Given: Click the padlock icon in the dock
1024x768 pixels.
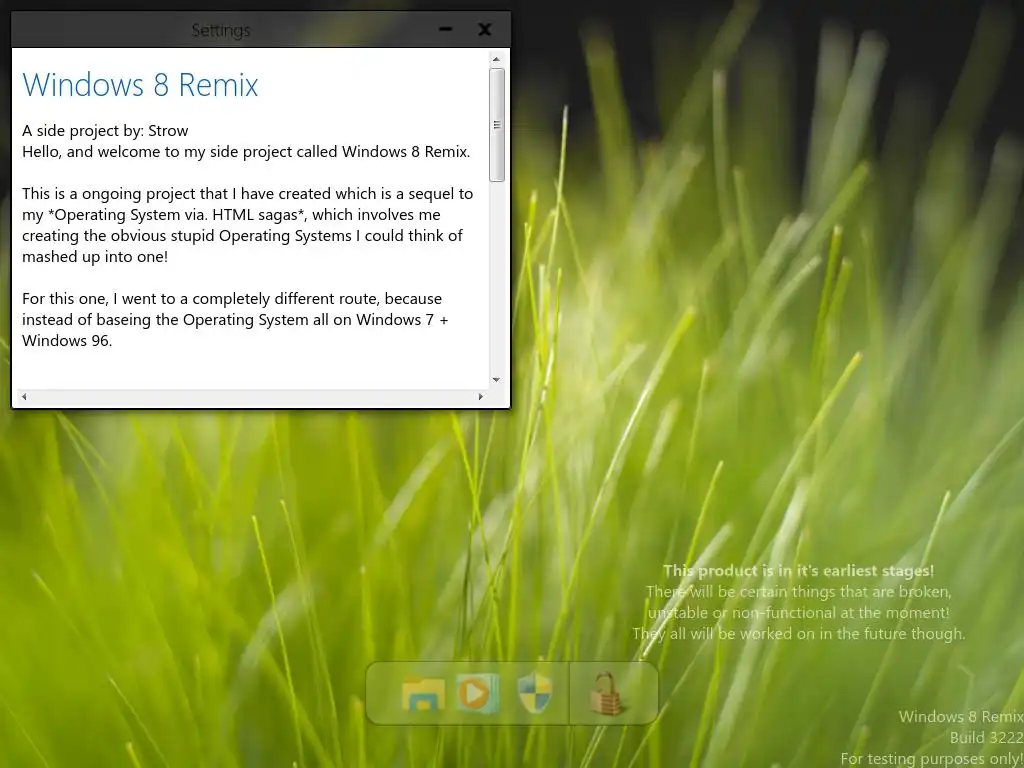Looking at the screenshot, I should [607, 694].
